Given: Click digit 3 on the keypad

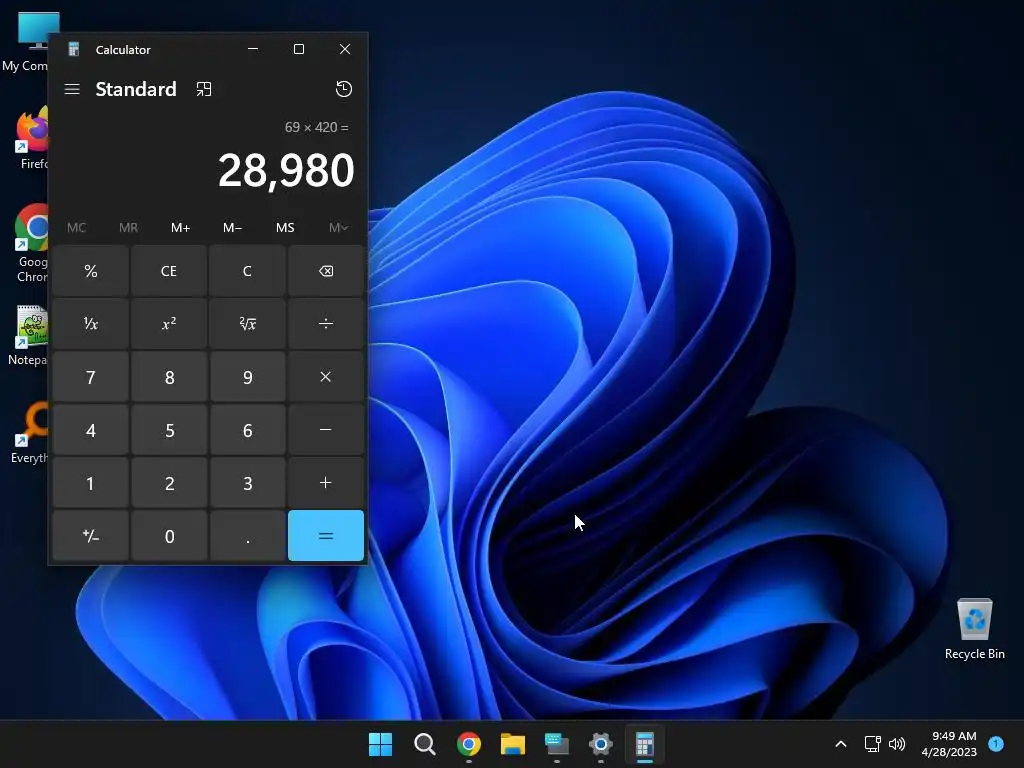Looking at the screenshot, I should click(x=248, y=483).
